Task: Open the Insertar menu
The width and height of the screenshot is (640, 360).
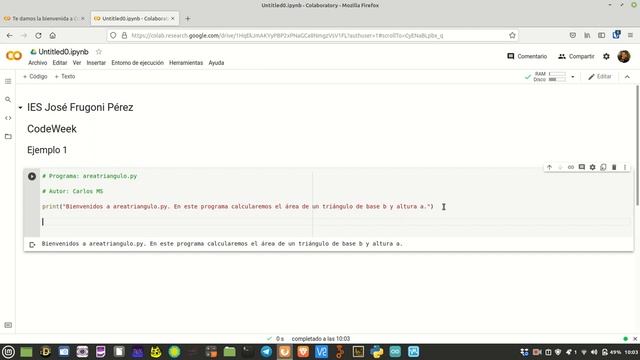Action: pyautogui.click(x=96, y=63)
